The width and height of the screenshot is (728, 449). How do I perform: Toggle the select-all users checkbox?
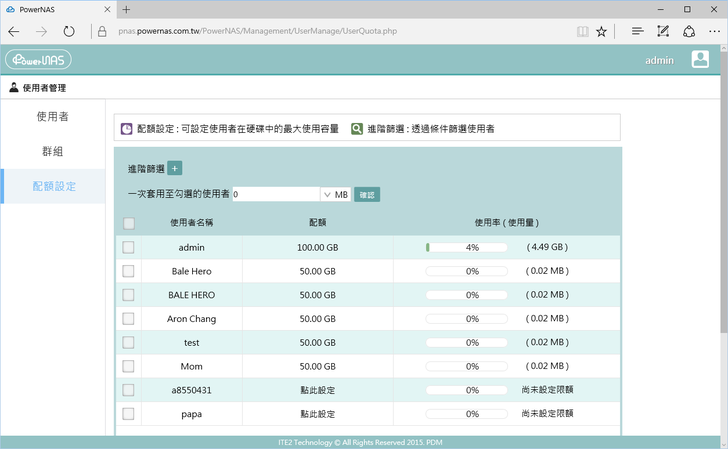[x=128, y=223]
